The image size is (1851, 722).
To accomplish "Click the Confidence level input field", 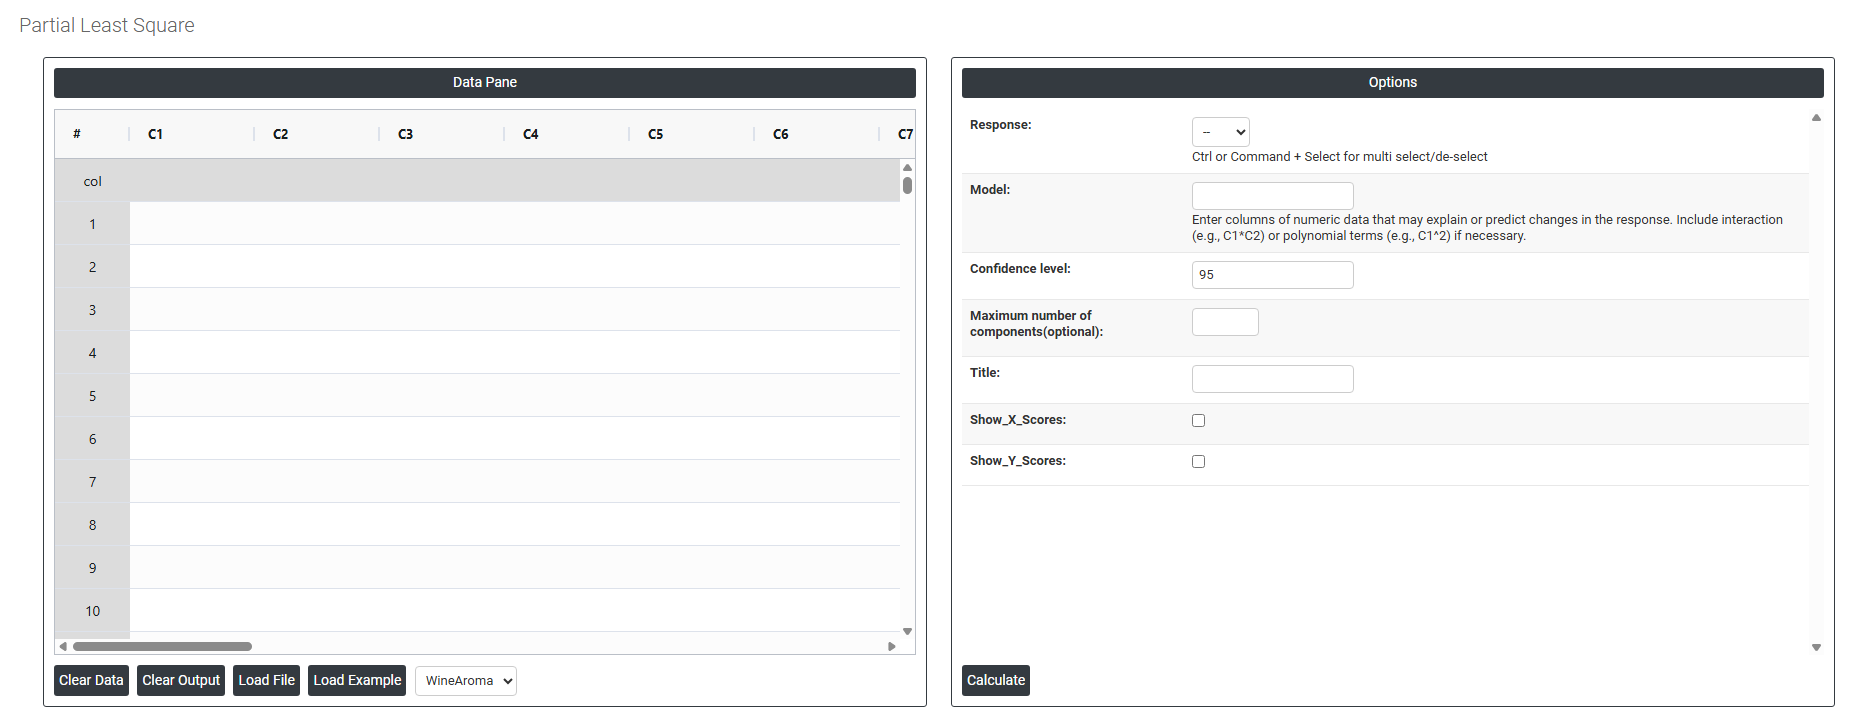I will pyautogui.click(x=1272, y=275).
